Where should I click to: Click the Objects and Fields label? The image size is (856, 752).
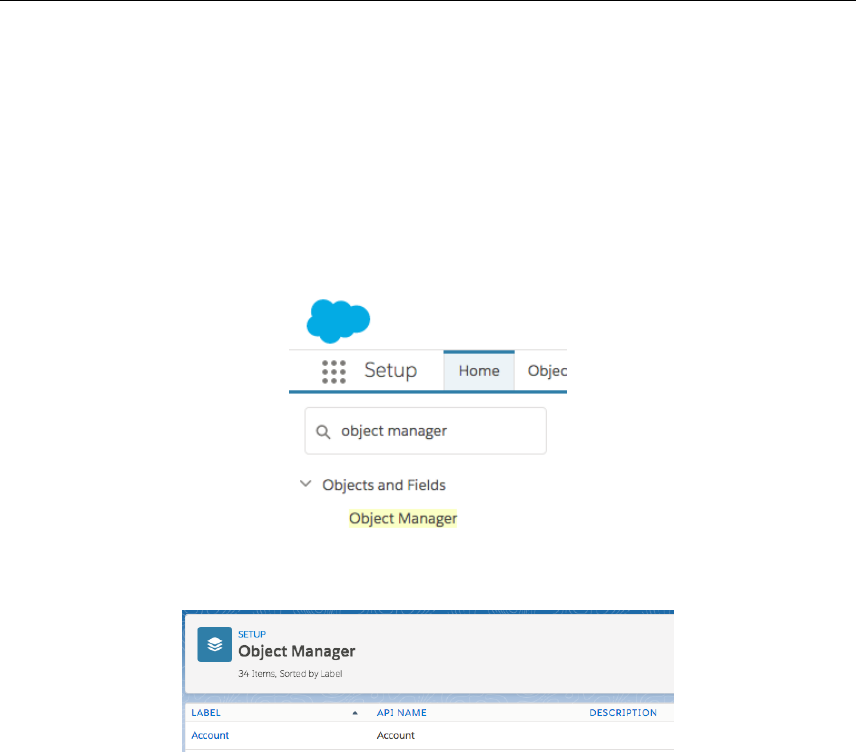click(x=384, y=485)
